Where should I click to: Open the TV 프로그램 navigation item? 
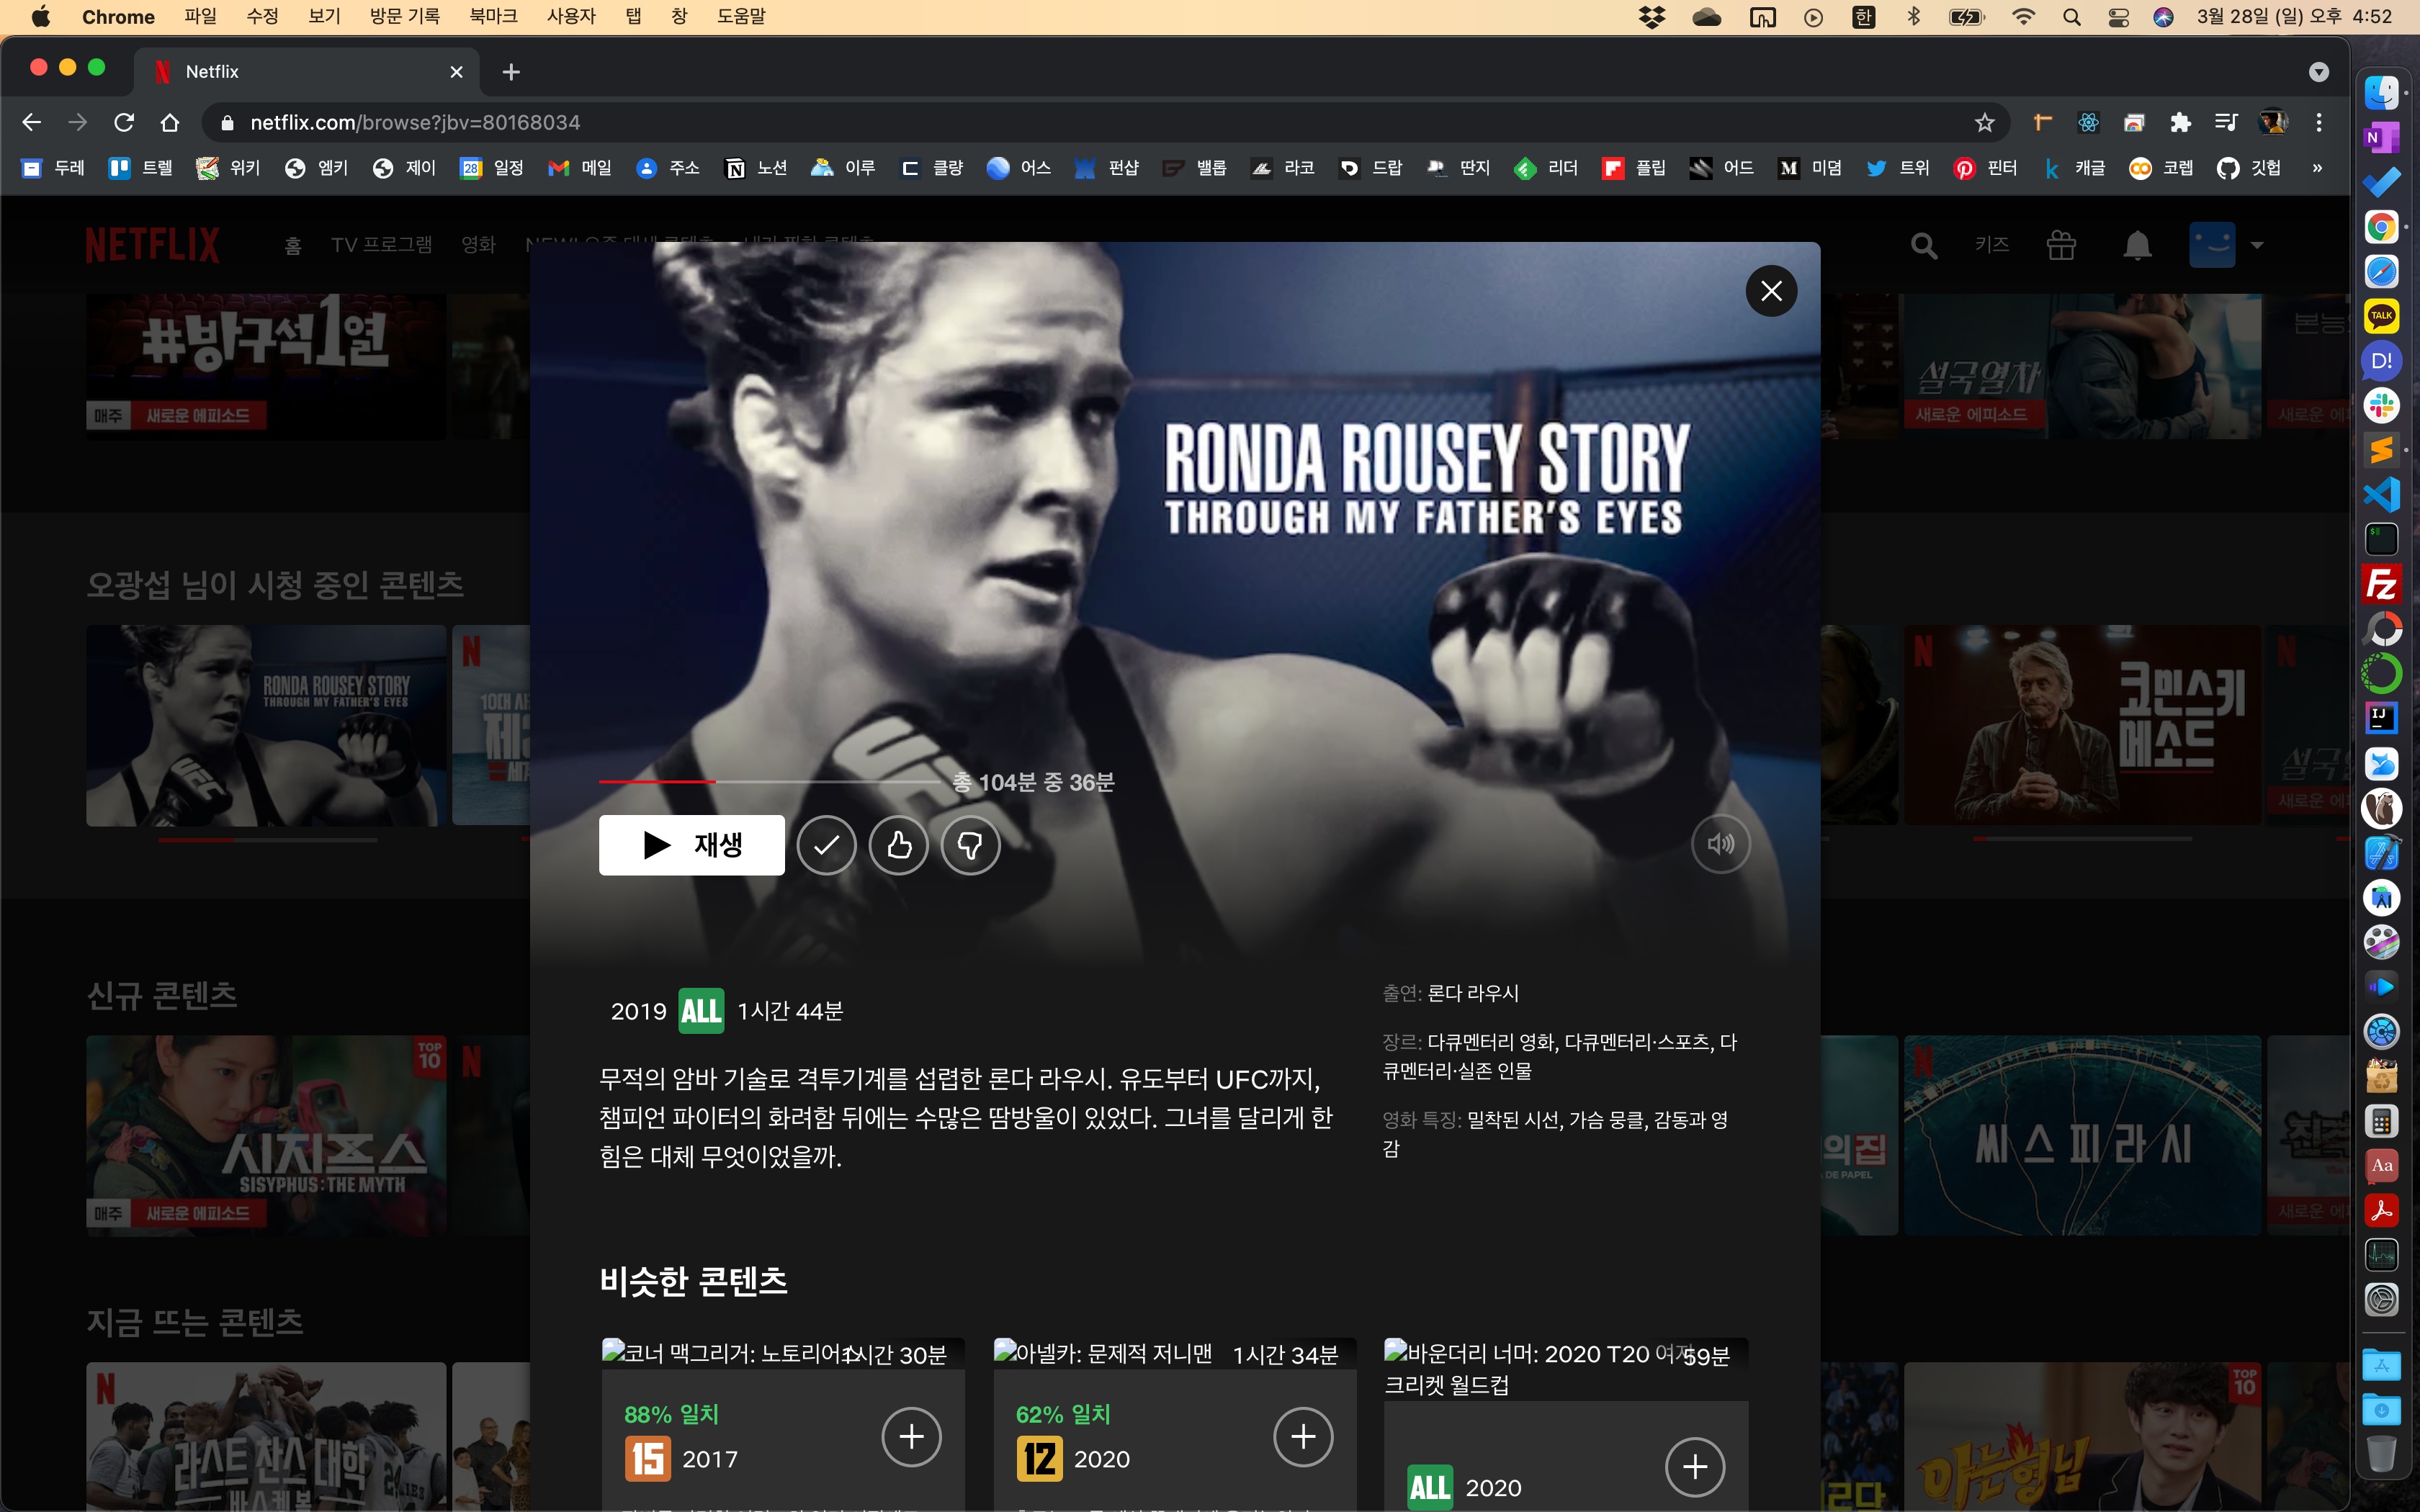[382, 245]
